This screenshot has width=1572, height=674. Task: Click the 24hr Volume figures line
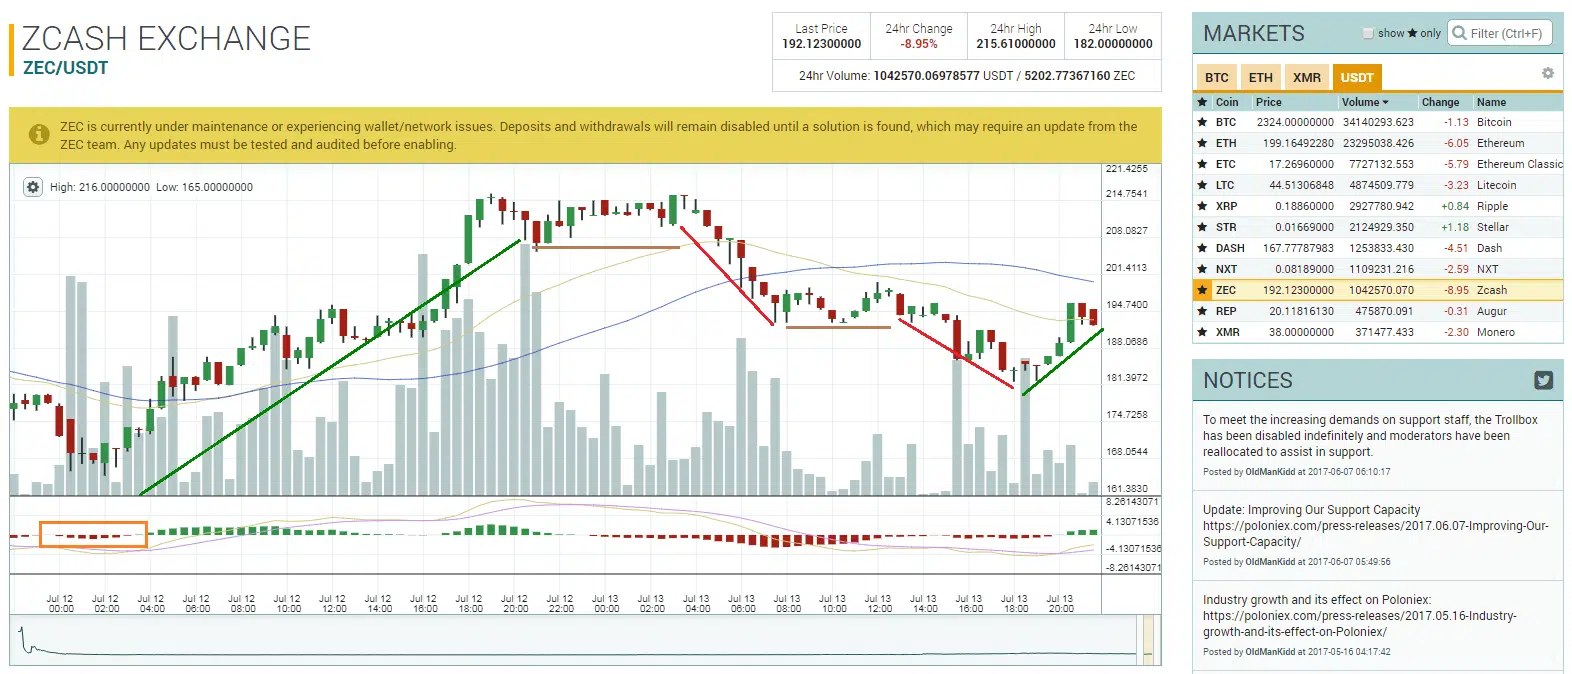coord(967,76)
